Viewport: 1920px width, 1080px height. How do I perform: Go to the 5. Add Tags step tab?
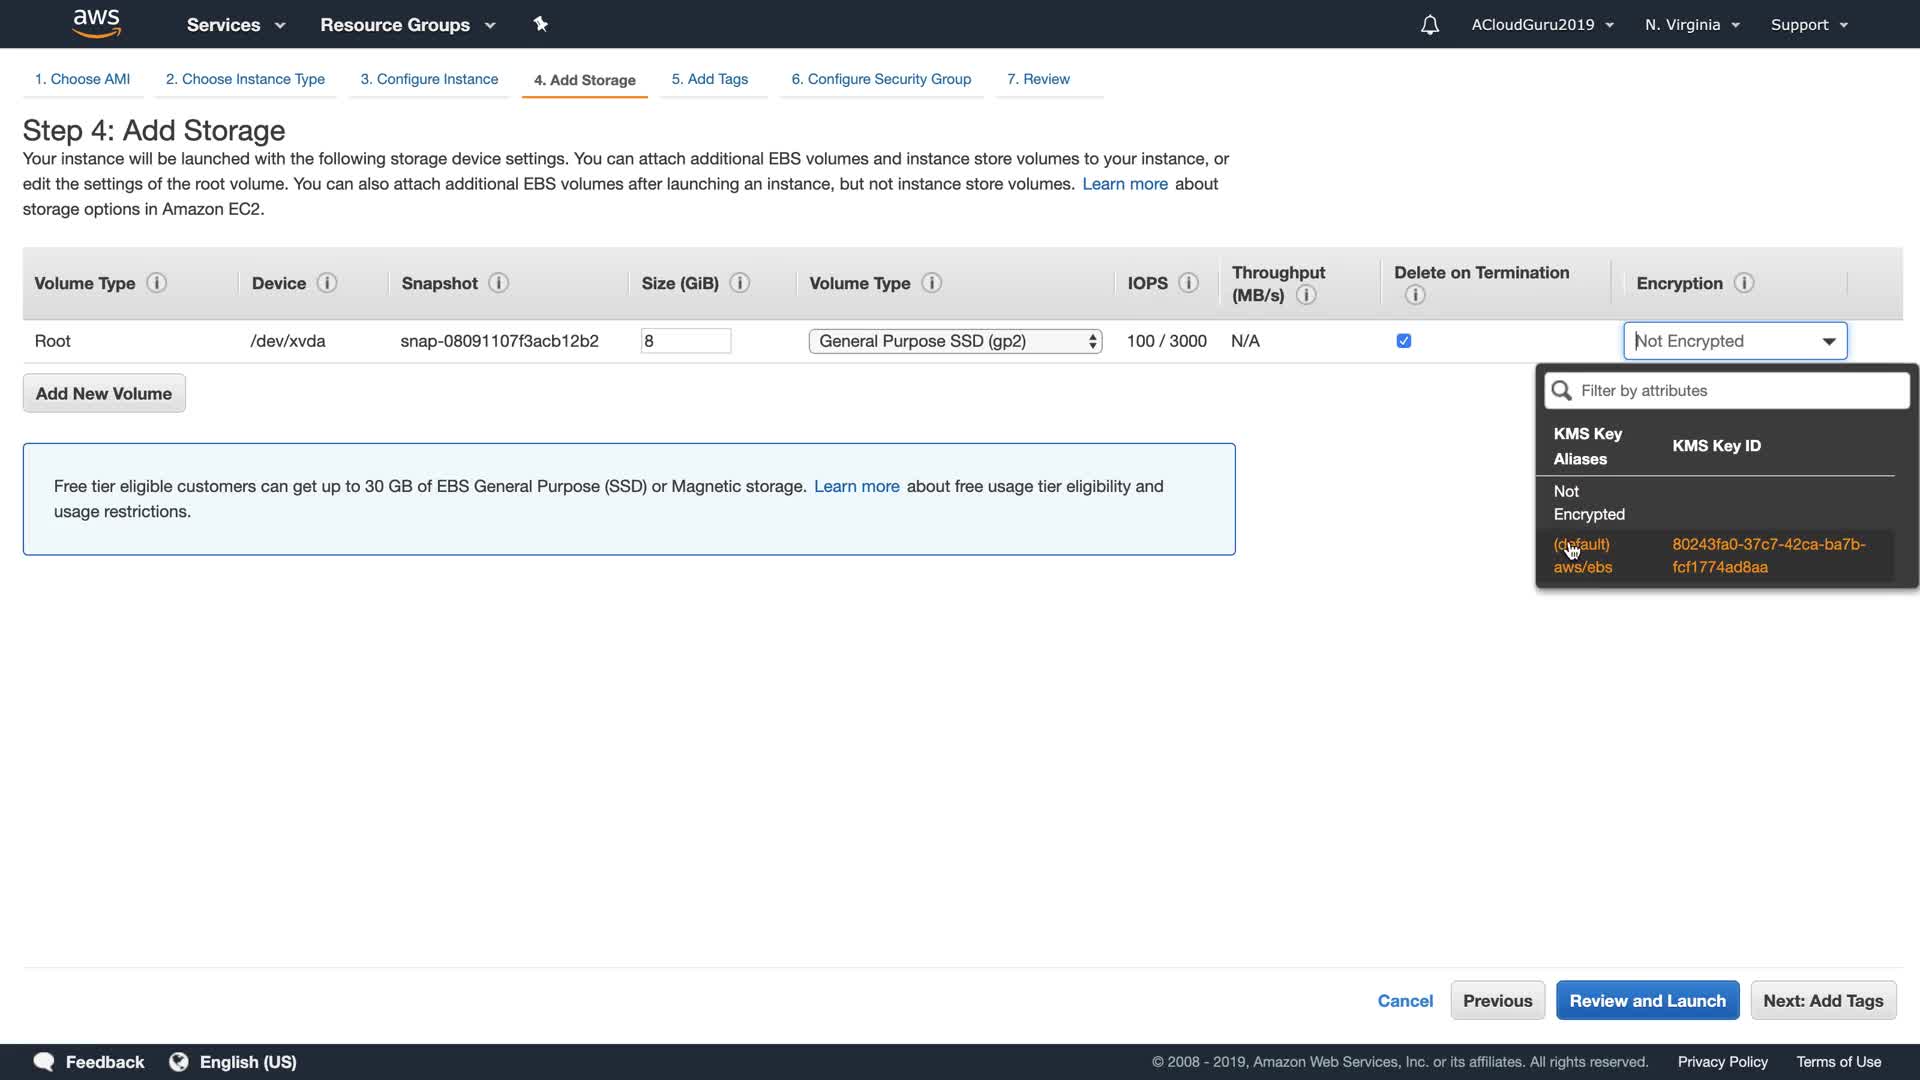tap(709, 79)
